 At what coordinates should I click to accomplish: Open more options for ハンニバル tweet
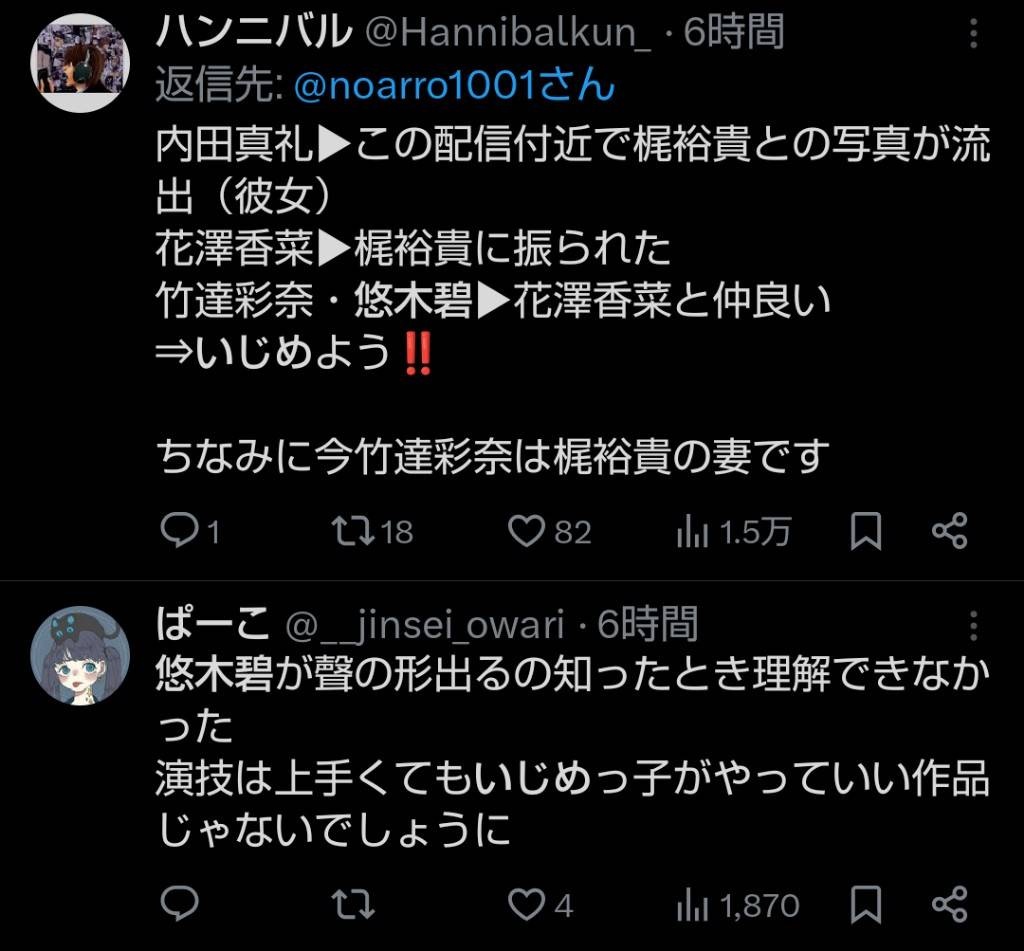coord(973,33)
